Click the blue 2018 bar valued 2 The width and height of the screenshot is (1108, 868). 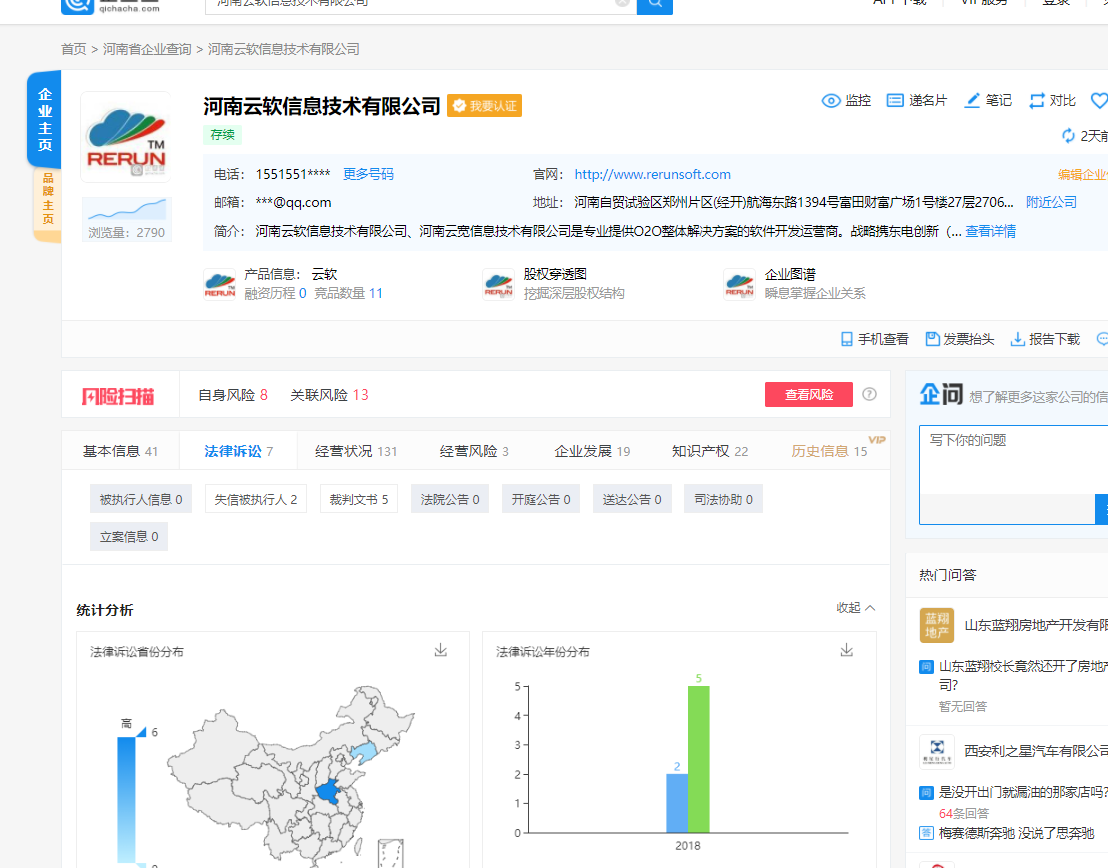[677, 804]
